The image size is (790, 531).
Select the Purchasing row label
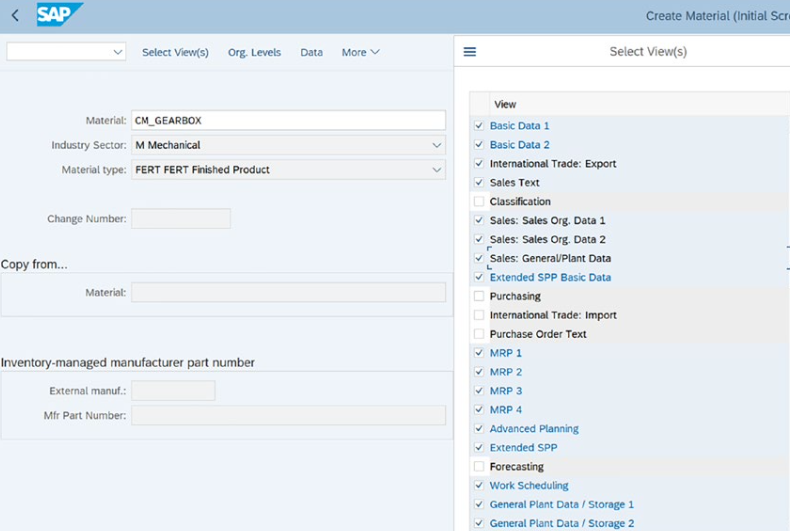[x=515, y=296]
